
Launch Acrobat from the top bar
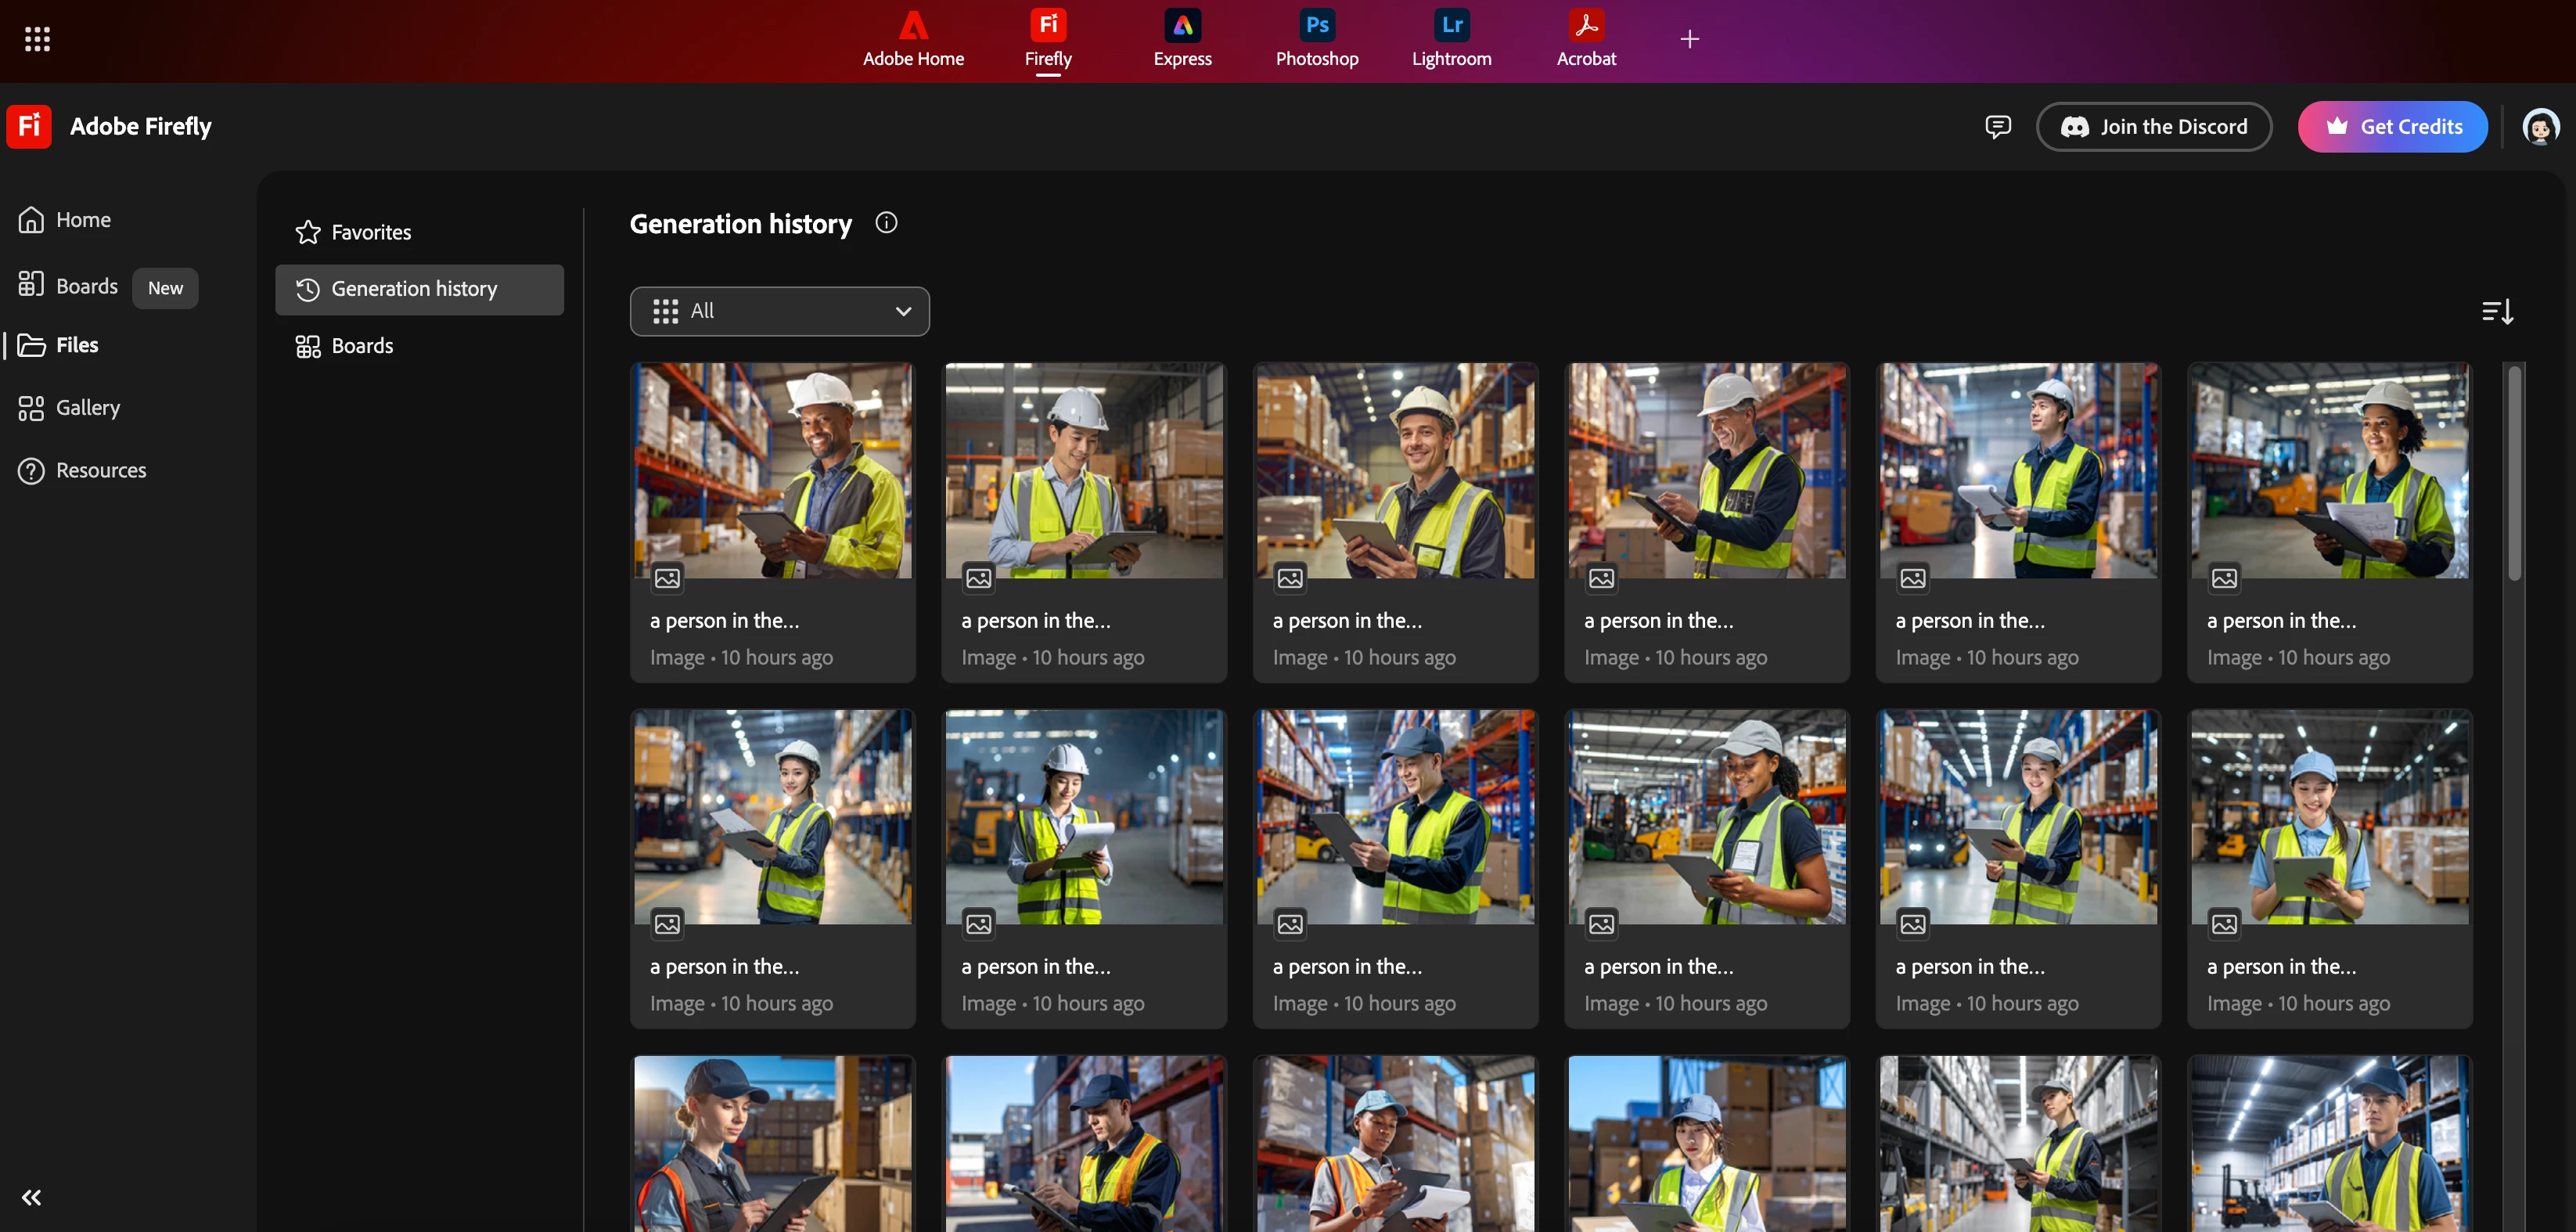pyautogui.click(x=1585, y=26)
